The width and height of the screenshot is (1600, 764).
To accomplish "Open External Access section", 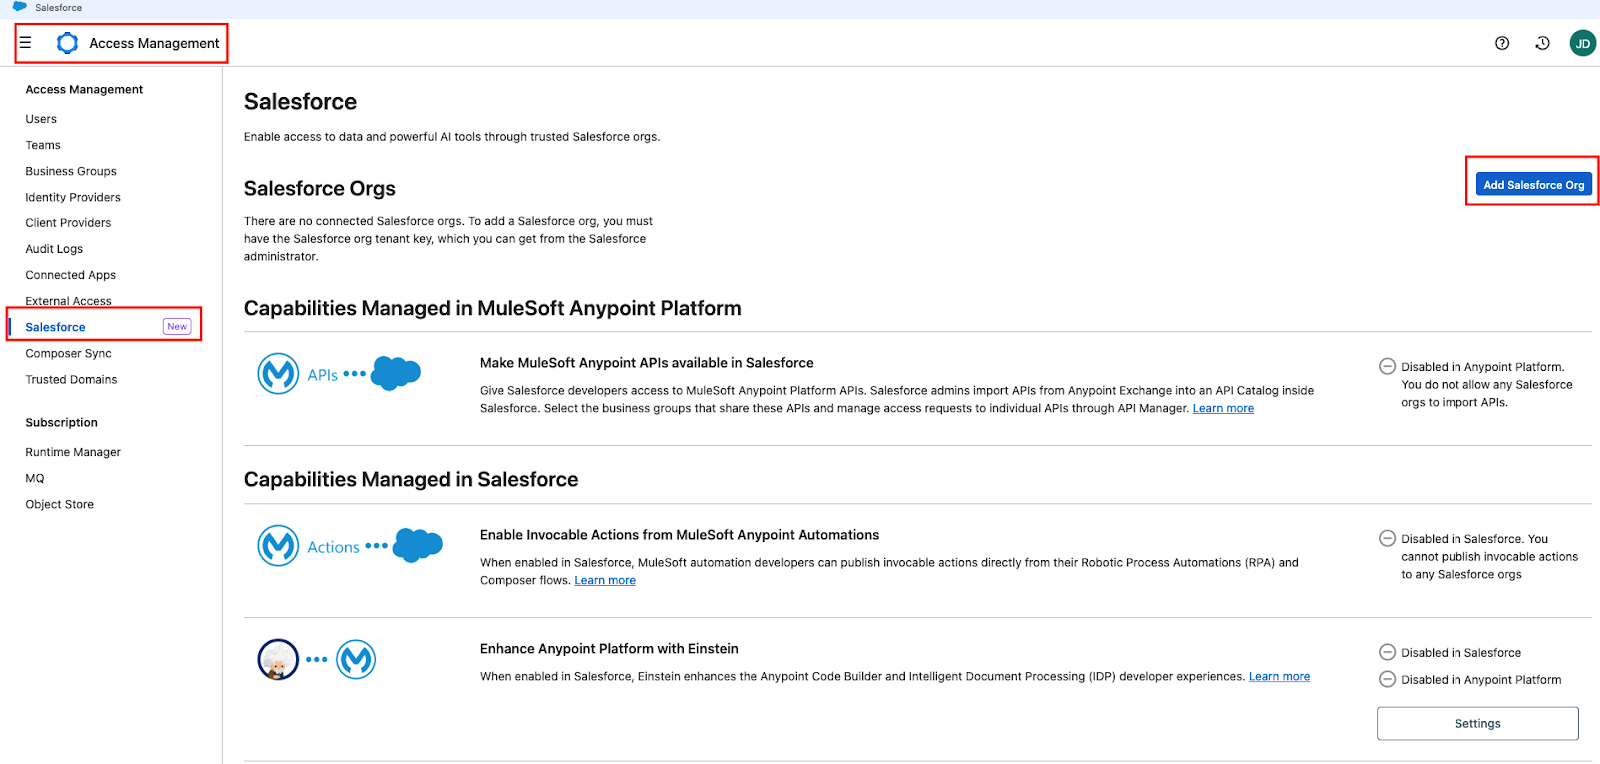I will [x=69, y=301].
